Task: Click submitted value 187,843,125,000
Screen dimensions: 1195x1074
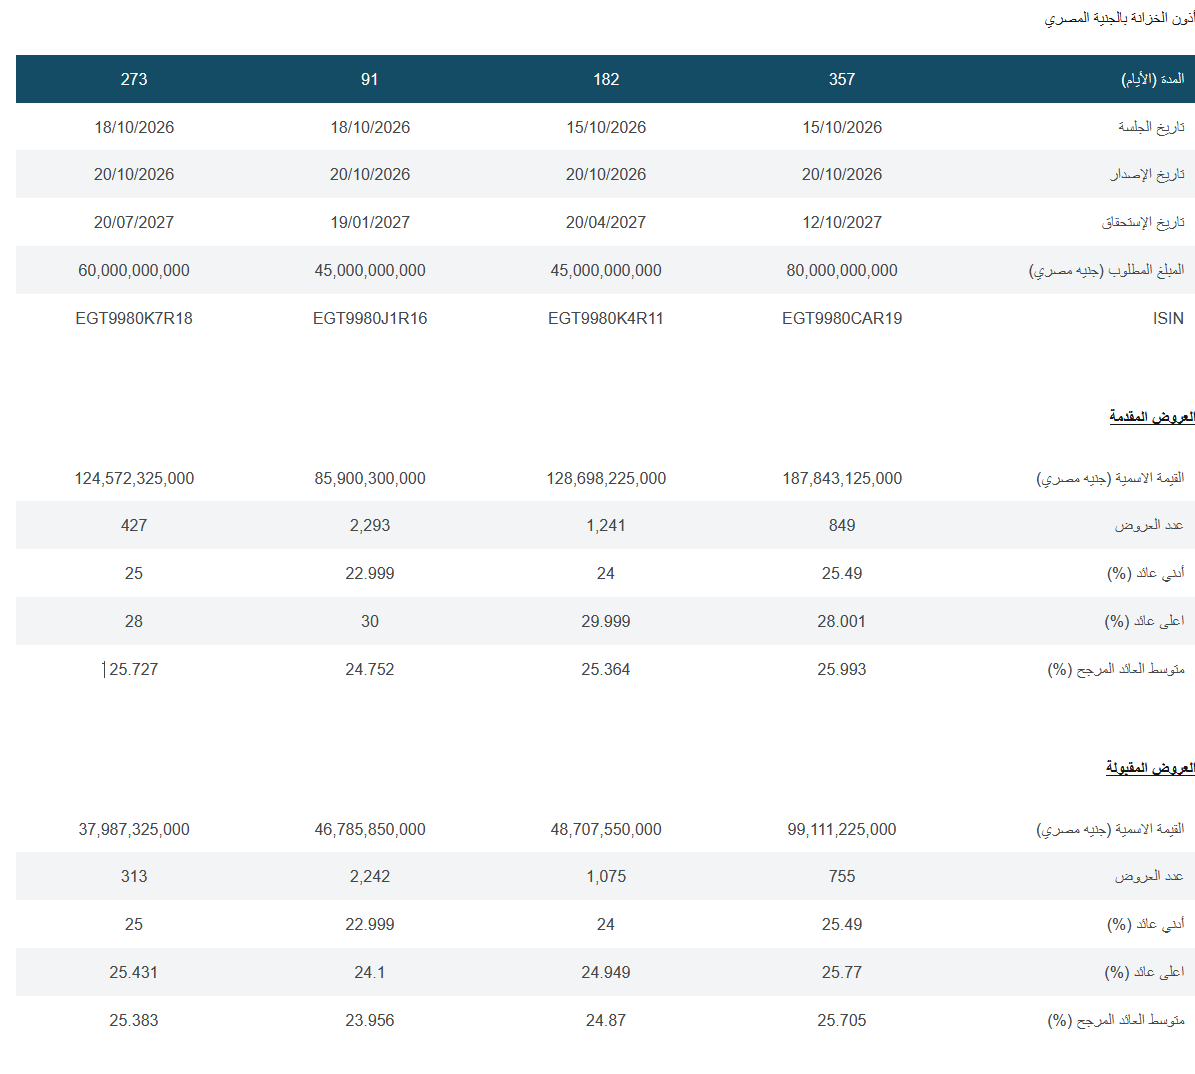Action: [x=842, y=479]
